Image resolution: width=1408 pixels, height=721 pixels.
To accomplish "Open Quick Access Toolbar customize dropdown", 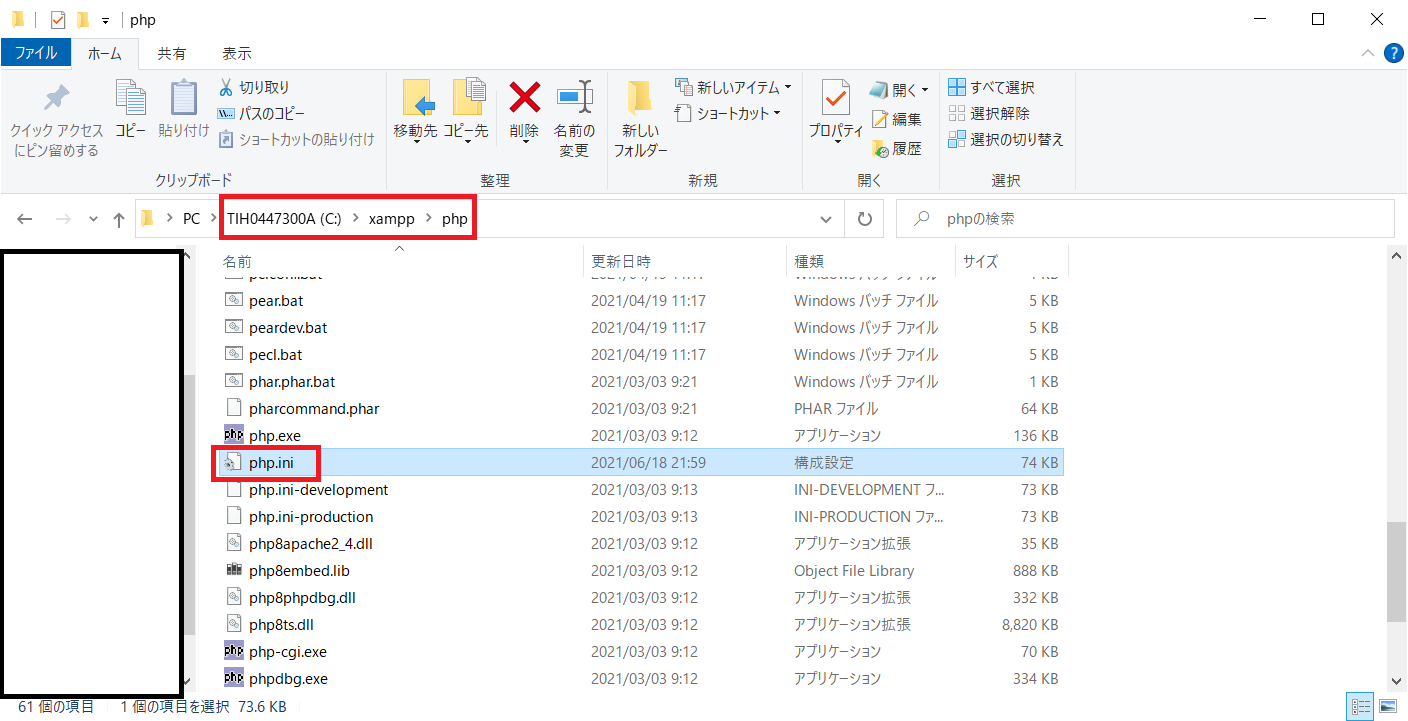I will (105, 20).
